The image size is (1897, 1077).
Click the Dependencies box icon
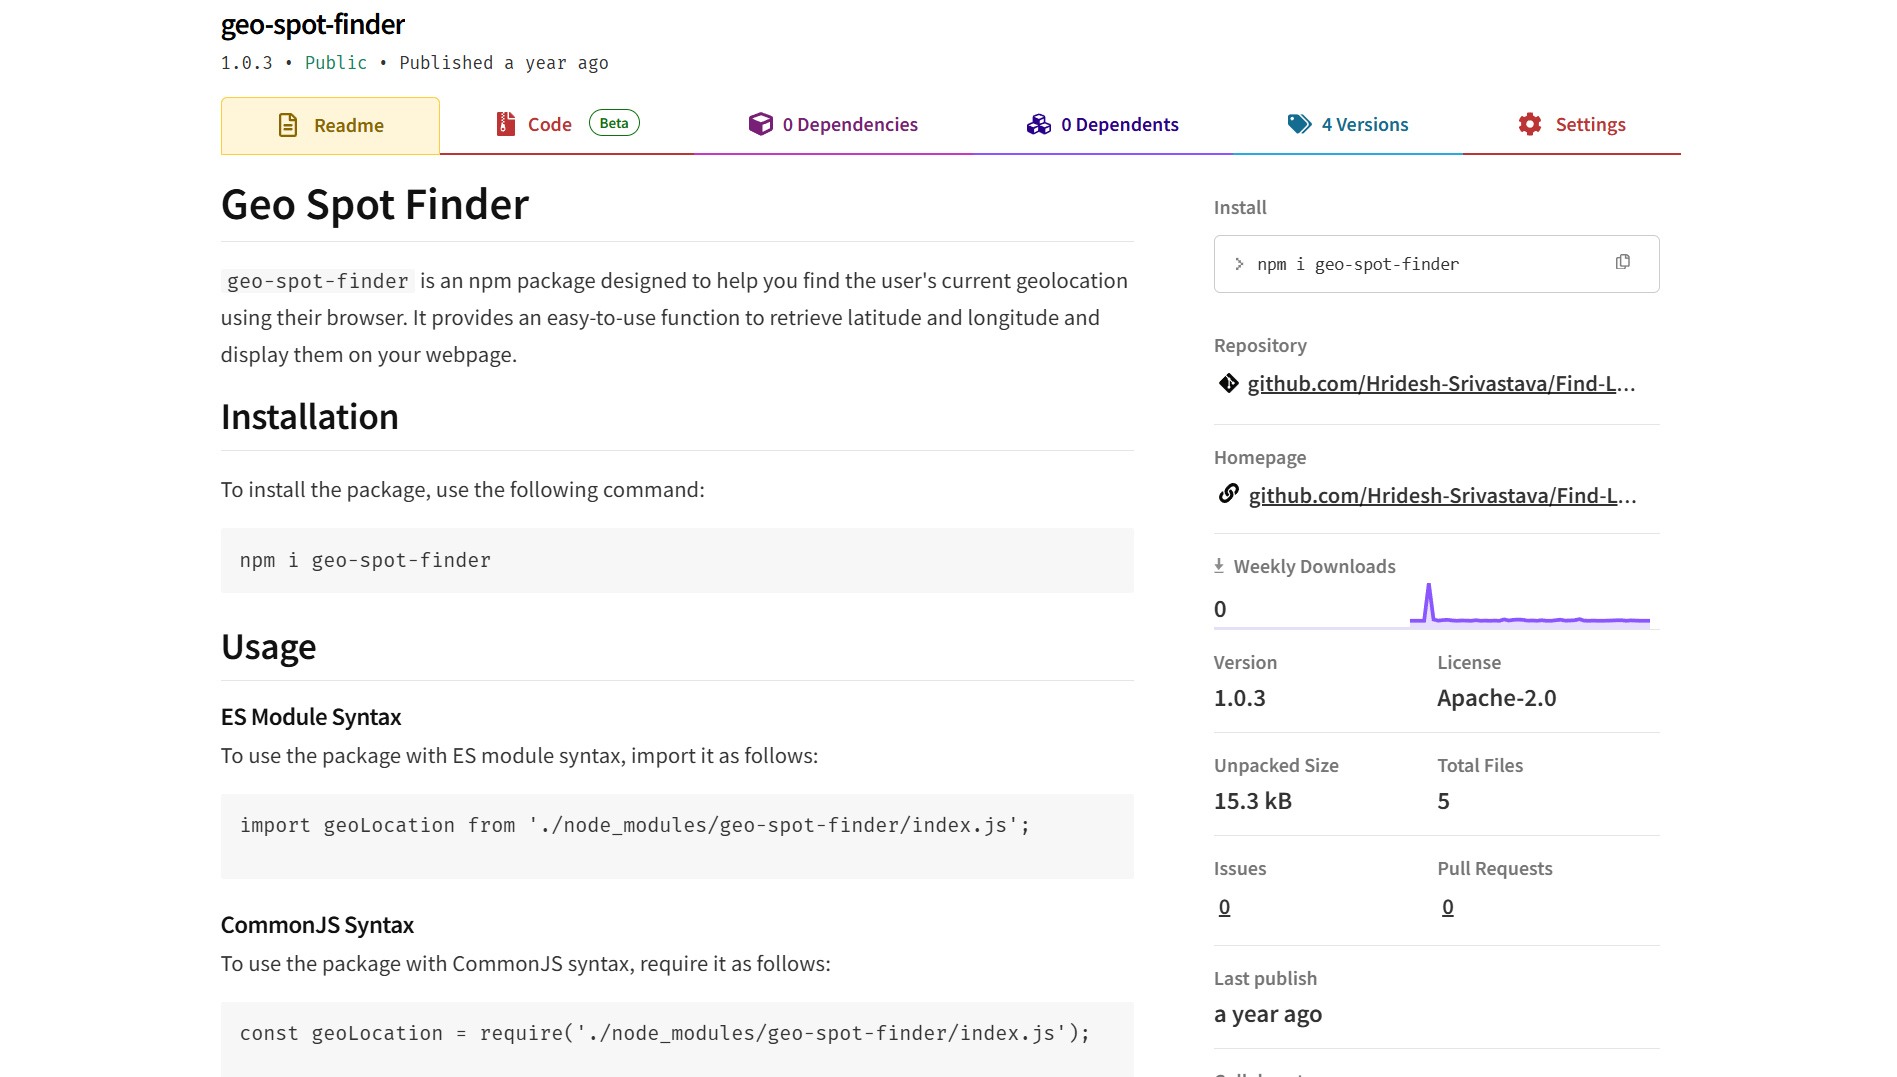click(760, 124)
